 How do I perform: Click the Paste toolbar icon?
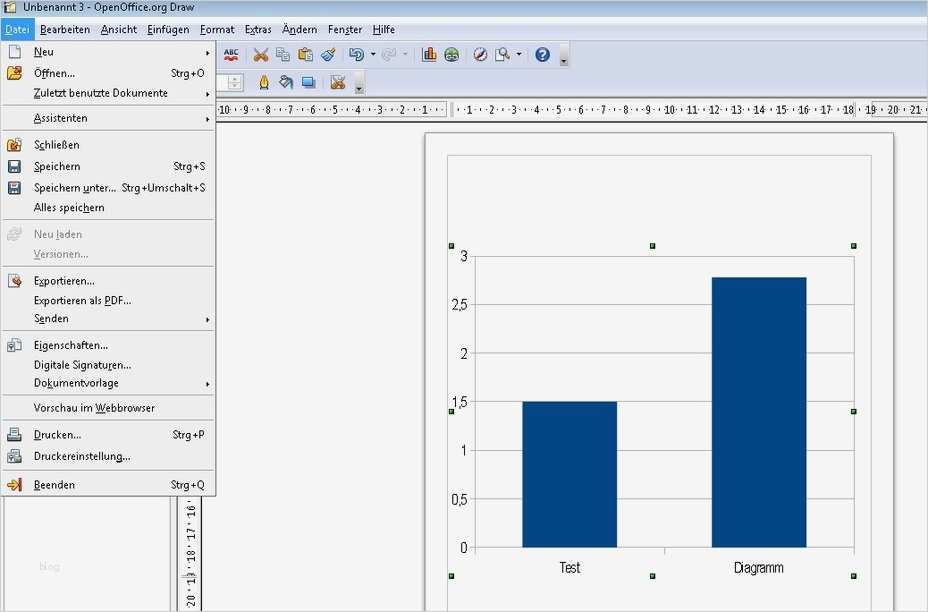click(x=305, y=54)
